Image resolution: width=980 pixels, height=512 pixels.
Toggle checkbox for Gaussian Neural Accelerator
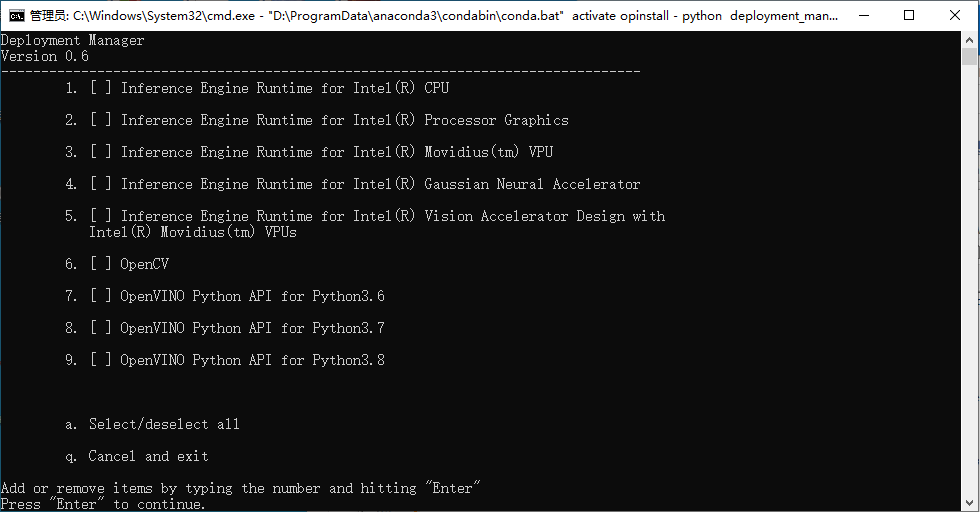[x=101, y=183]
